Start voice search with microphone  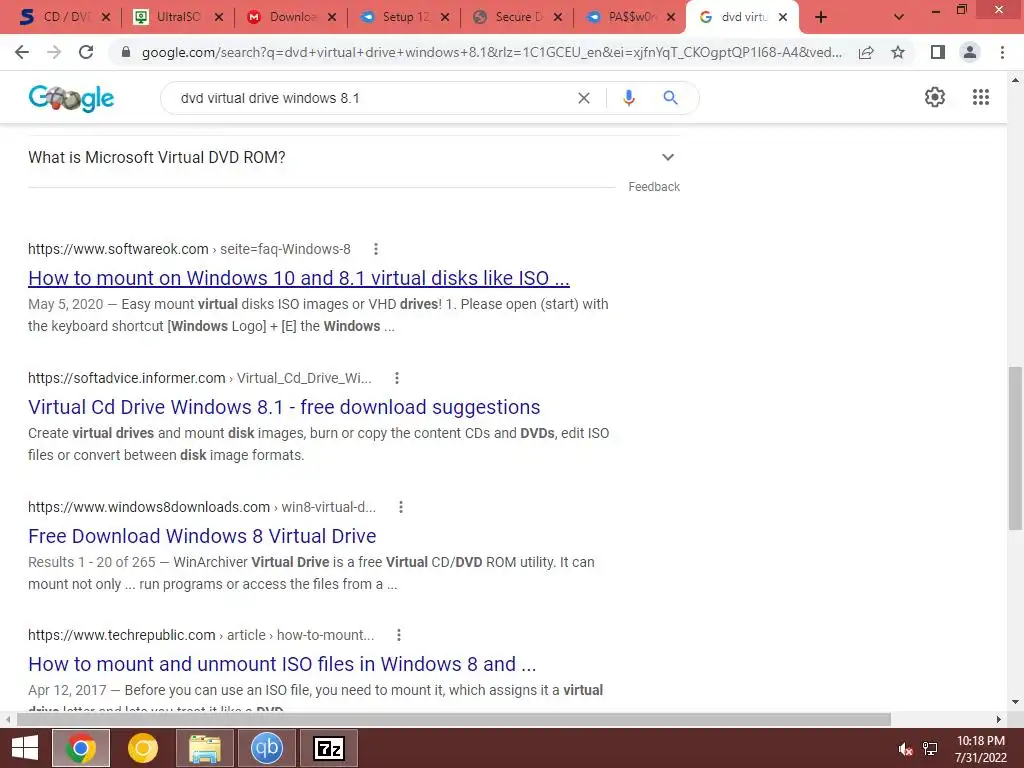click(x=628, y=98)
